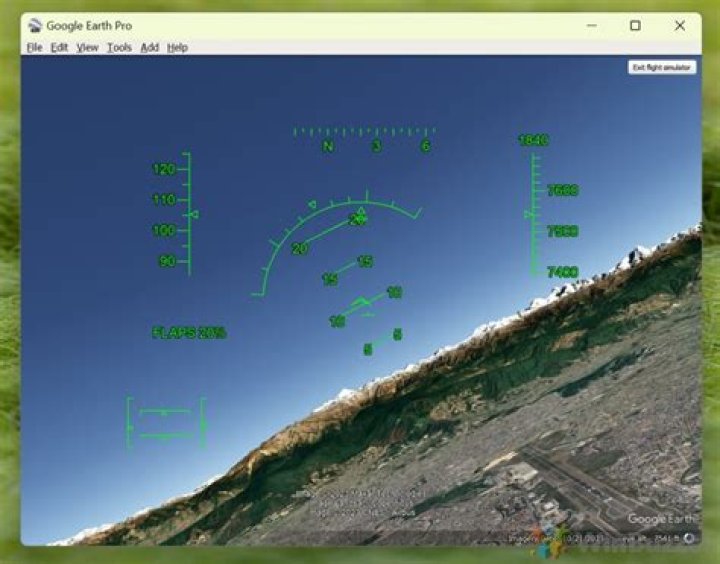Image resolution: width=720 pixels, height=564 pixels.
Task: Click the 7400 altitude tape label
Action: 562,272
